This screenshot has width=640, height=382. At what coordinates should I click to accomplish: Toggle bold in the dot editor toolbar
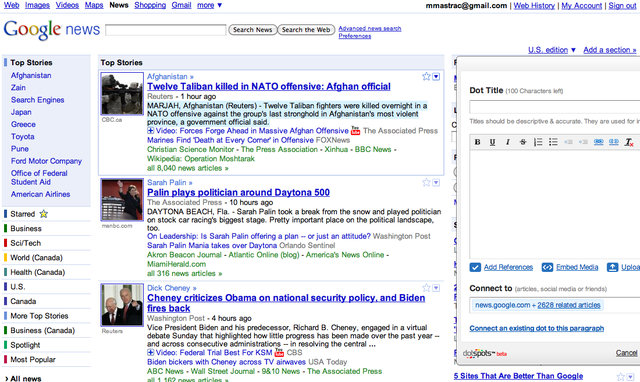coord(477,142)
